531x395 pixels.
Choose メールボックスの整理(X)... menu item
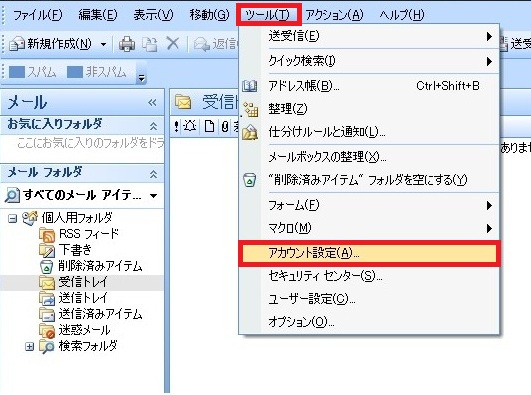click(369, 157)
